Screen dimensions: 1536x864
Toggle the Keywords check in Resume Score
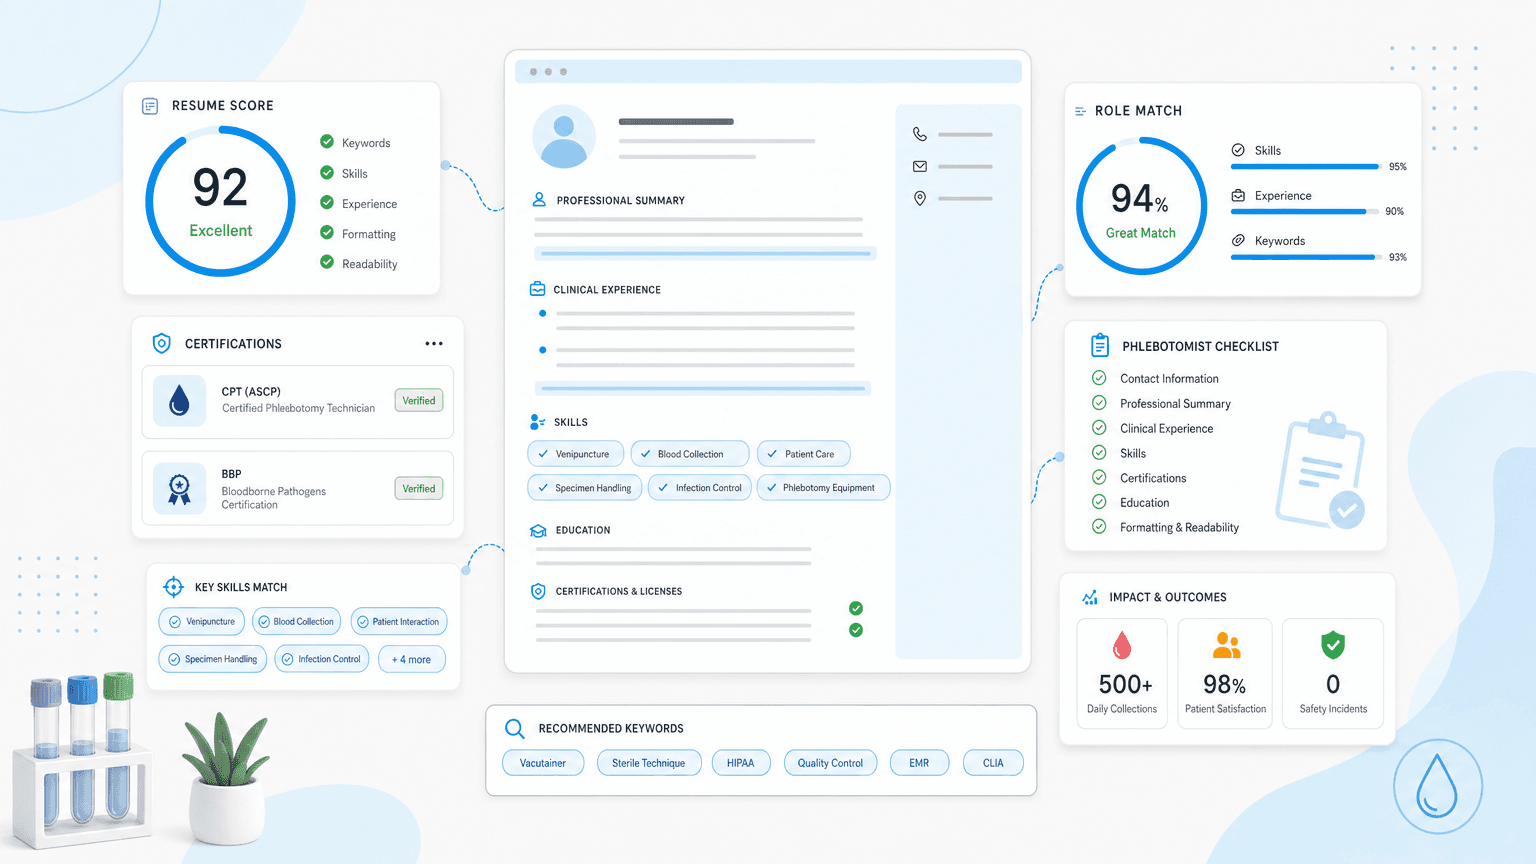(327, 142)
